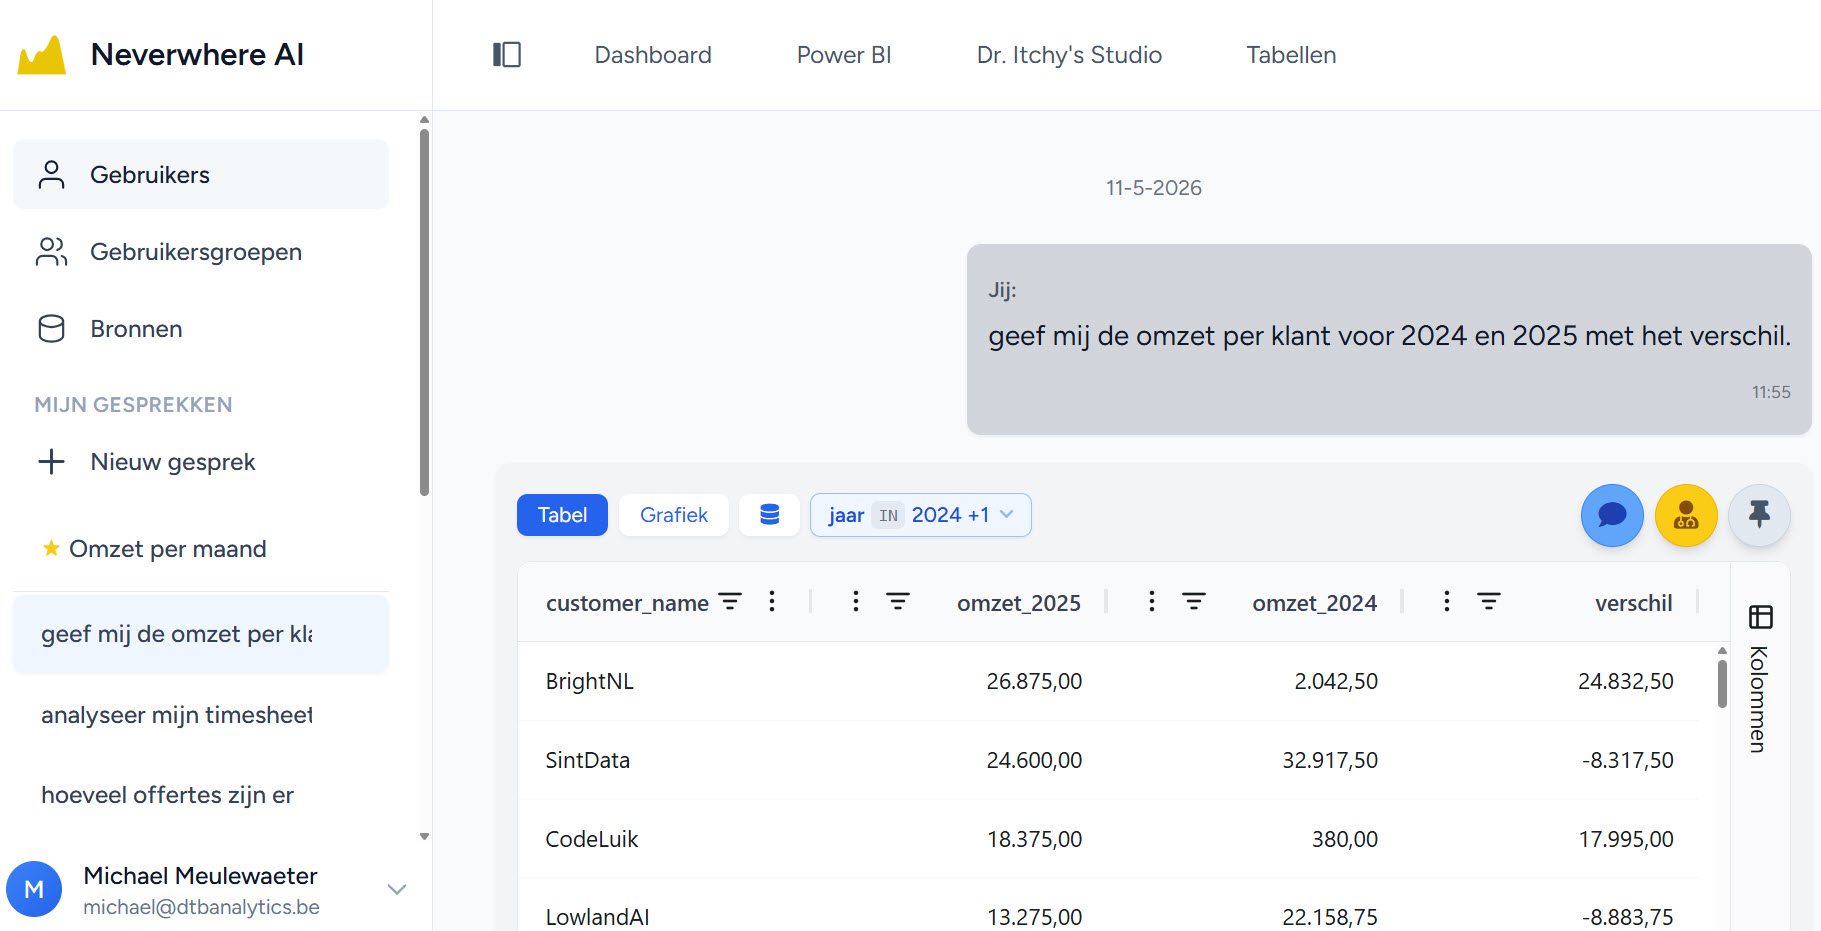Click the yellow analyst person button

coord(1686,515)
